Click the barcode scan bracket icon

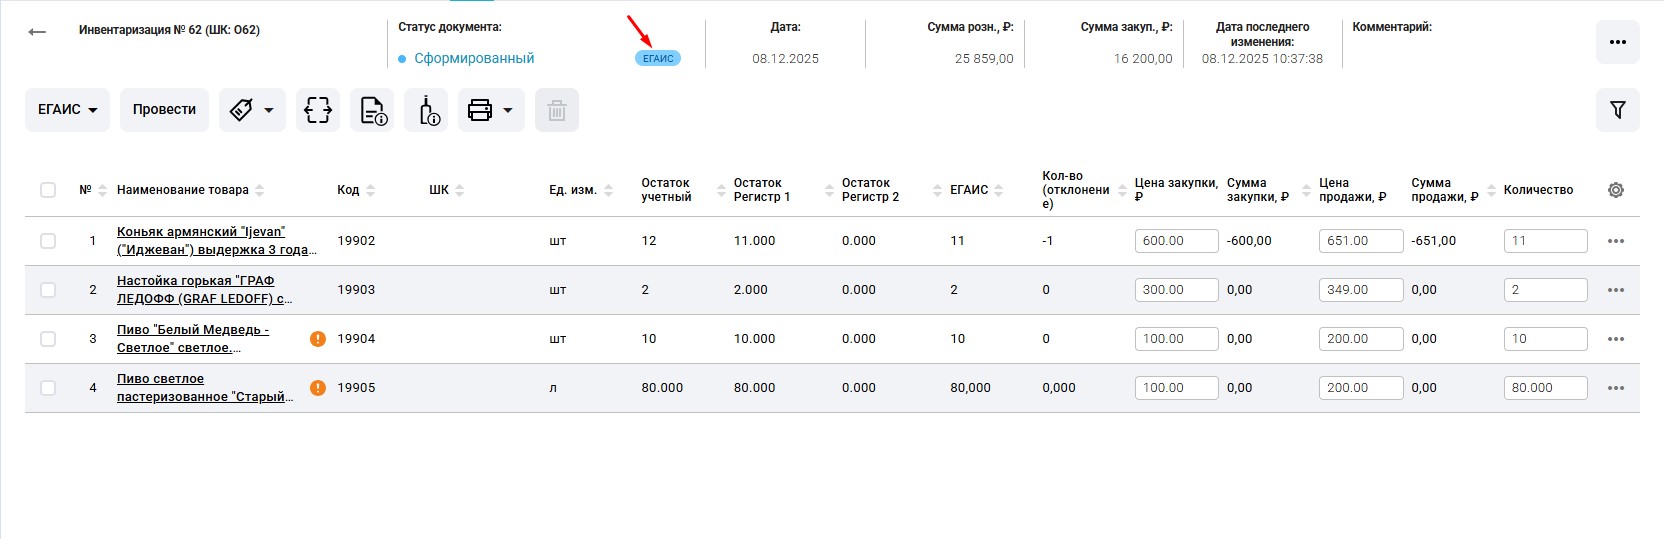[318, 110]
